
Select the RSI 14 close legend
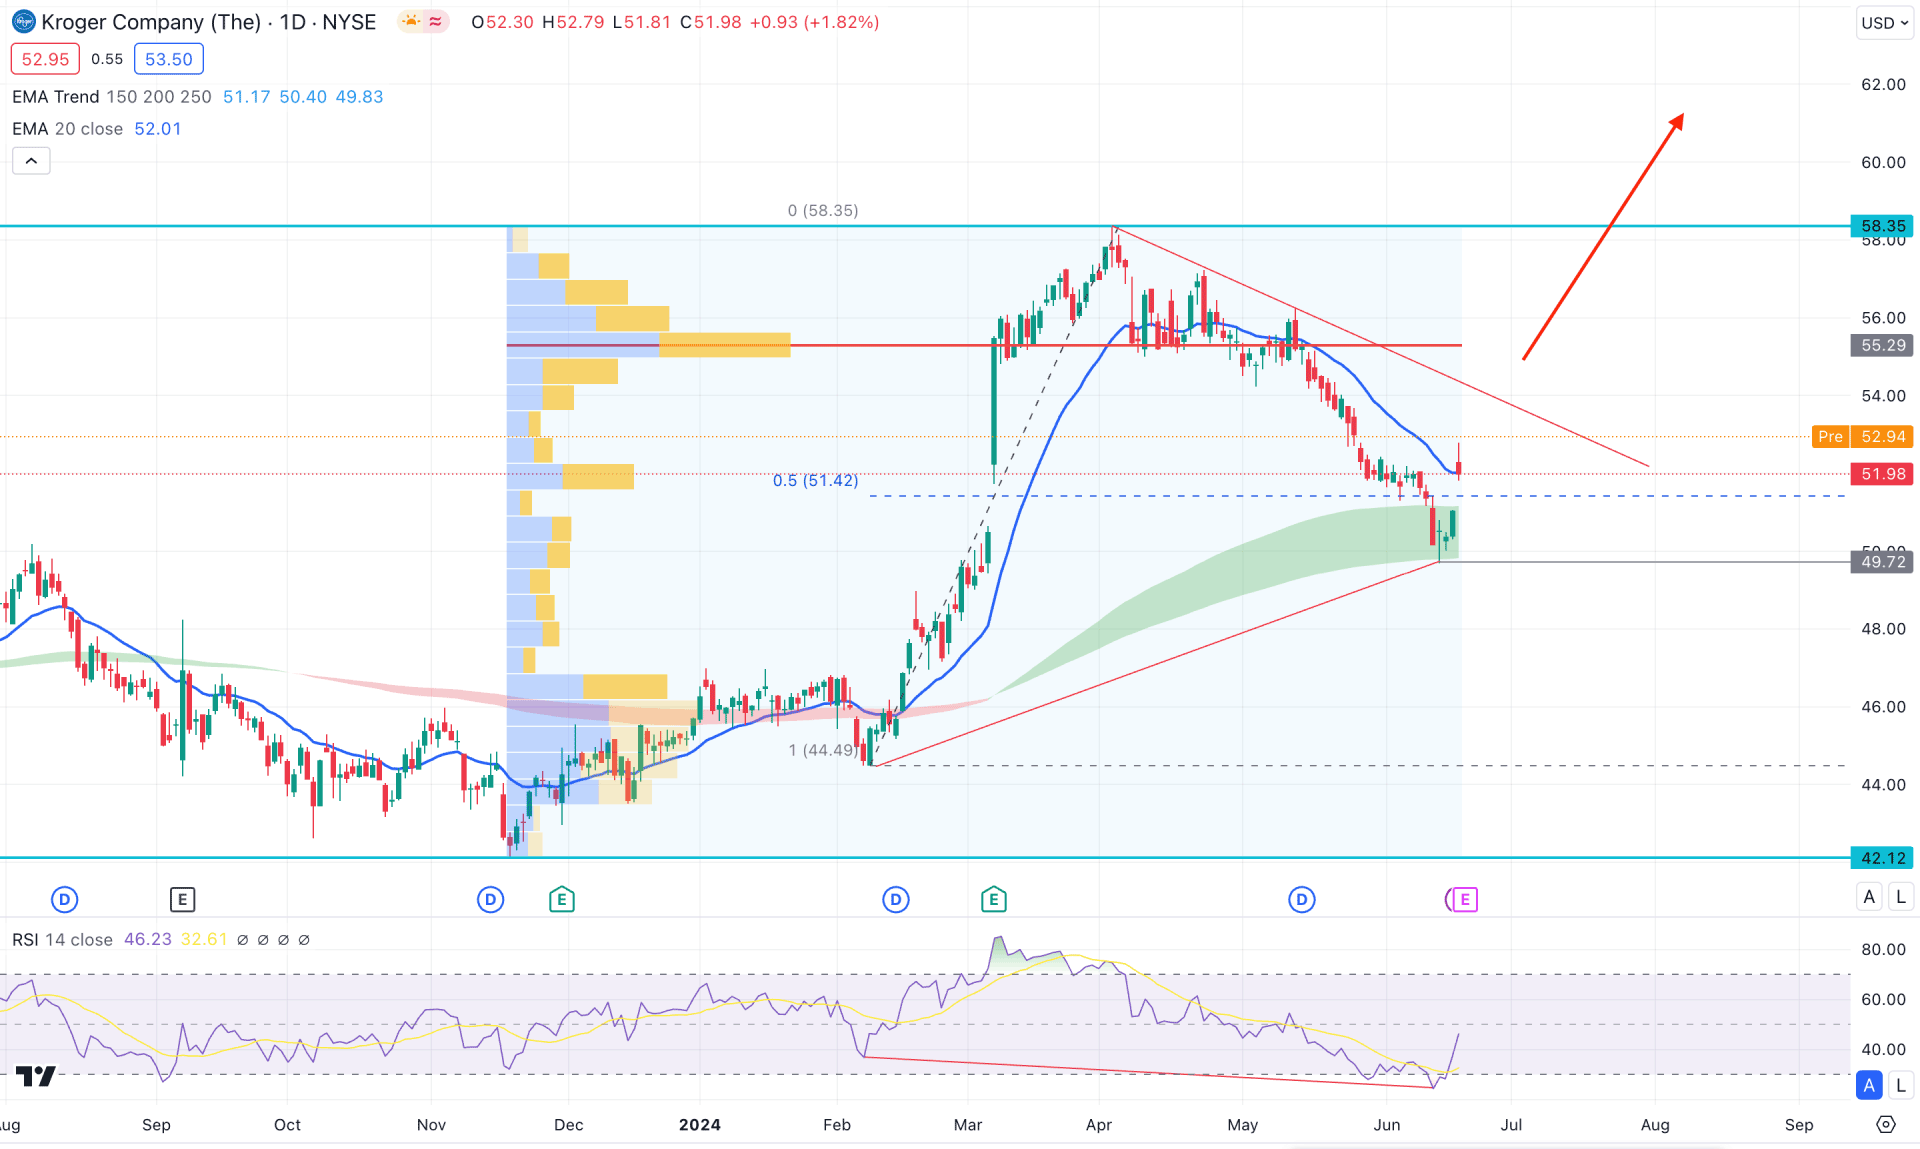tap(62, 940)
